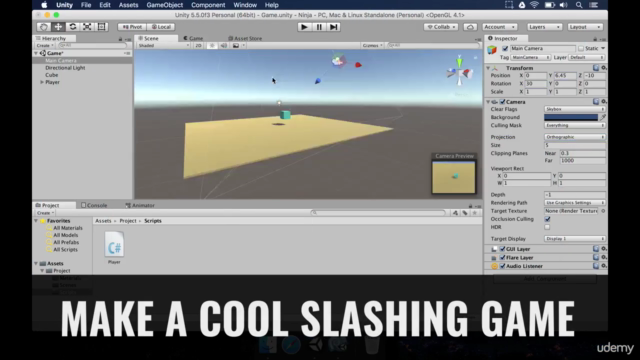Toggle scene audio speaker icon

(224, 45)
